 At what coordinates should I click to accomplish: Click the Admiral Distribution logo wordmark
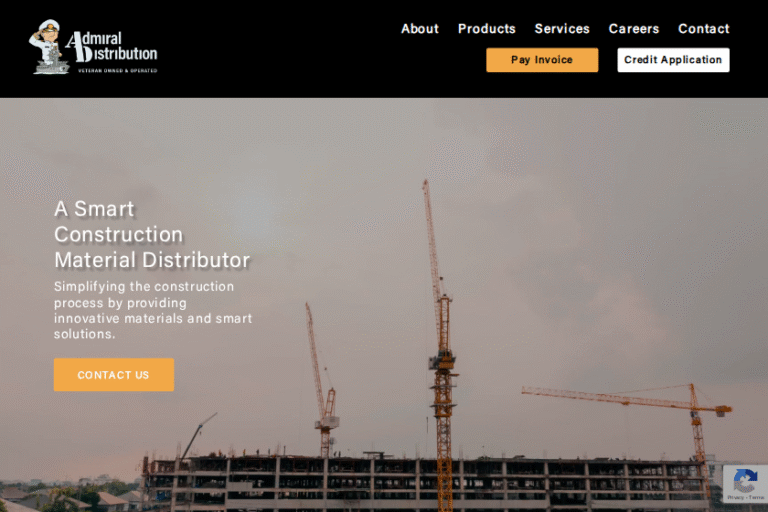click(112, 47)
